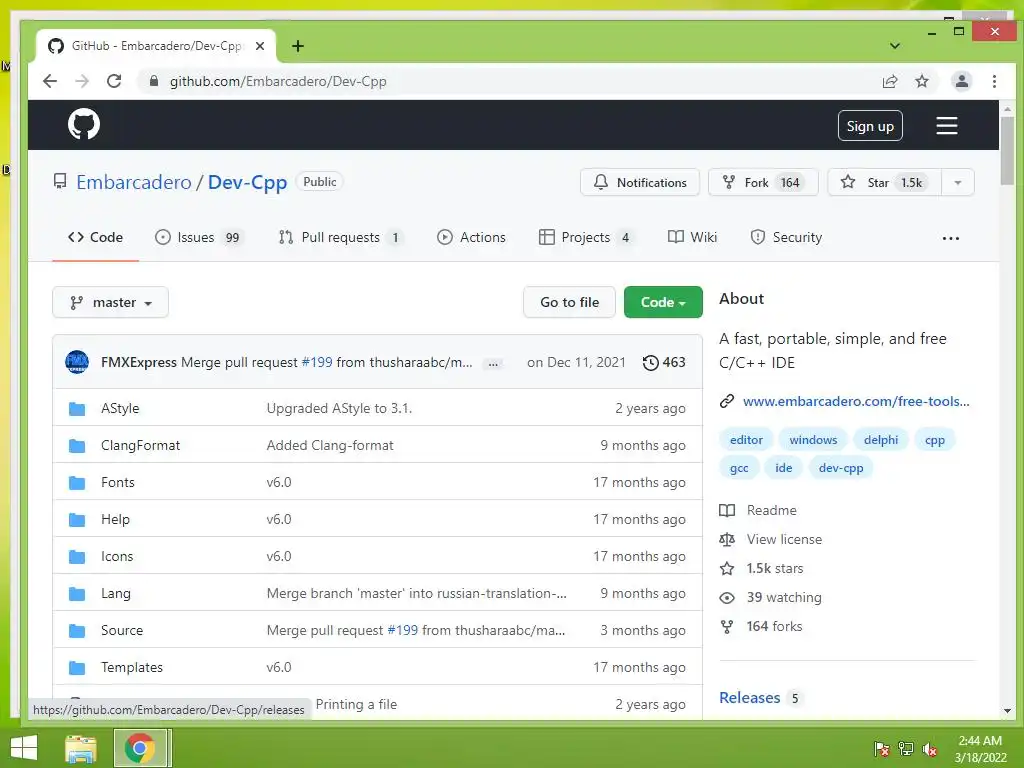Image resolution: width=1024 pixels, height=768 pixels.
Task: Select the editor topic tag
Action: click(x=746, y=440)
